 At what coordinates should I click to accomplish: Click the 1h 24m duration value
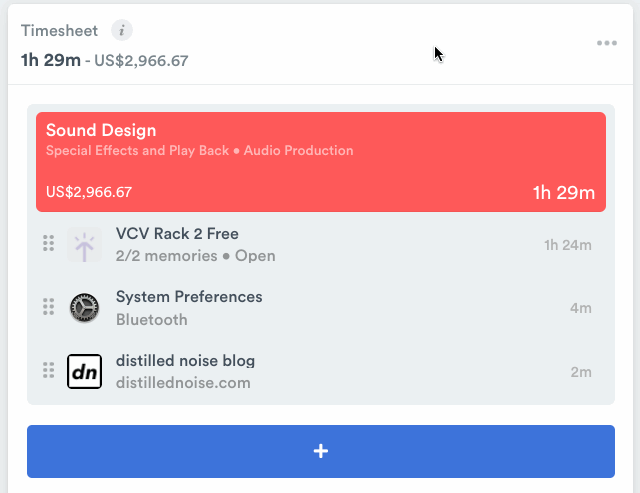(x=568, y=245)
